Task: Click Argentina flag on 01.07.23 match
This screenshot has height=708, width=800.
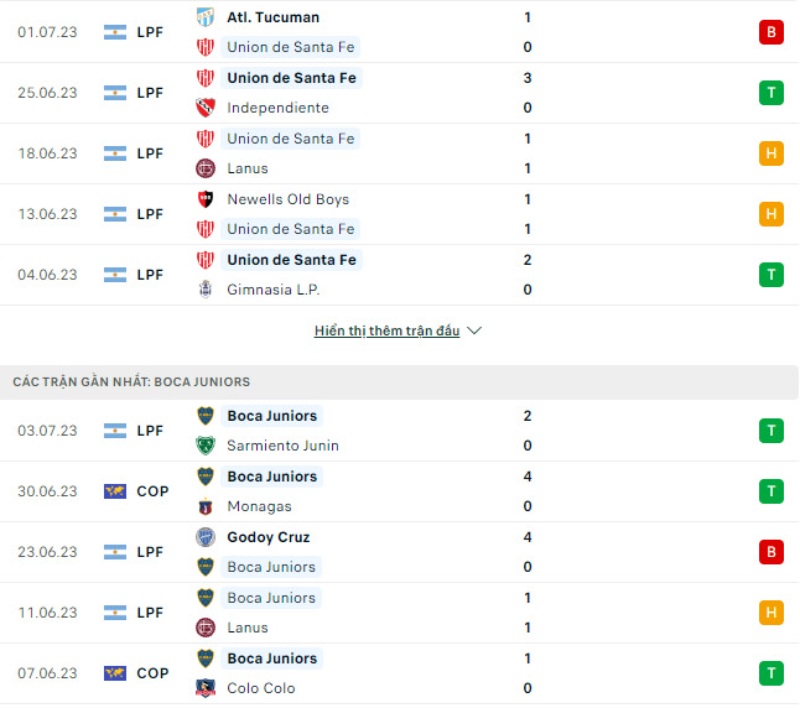Action: (x=115, y=32)
